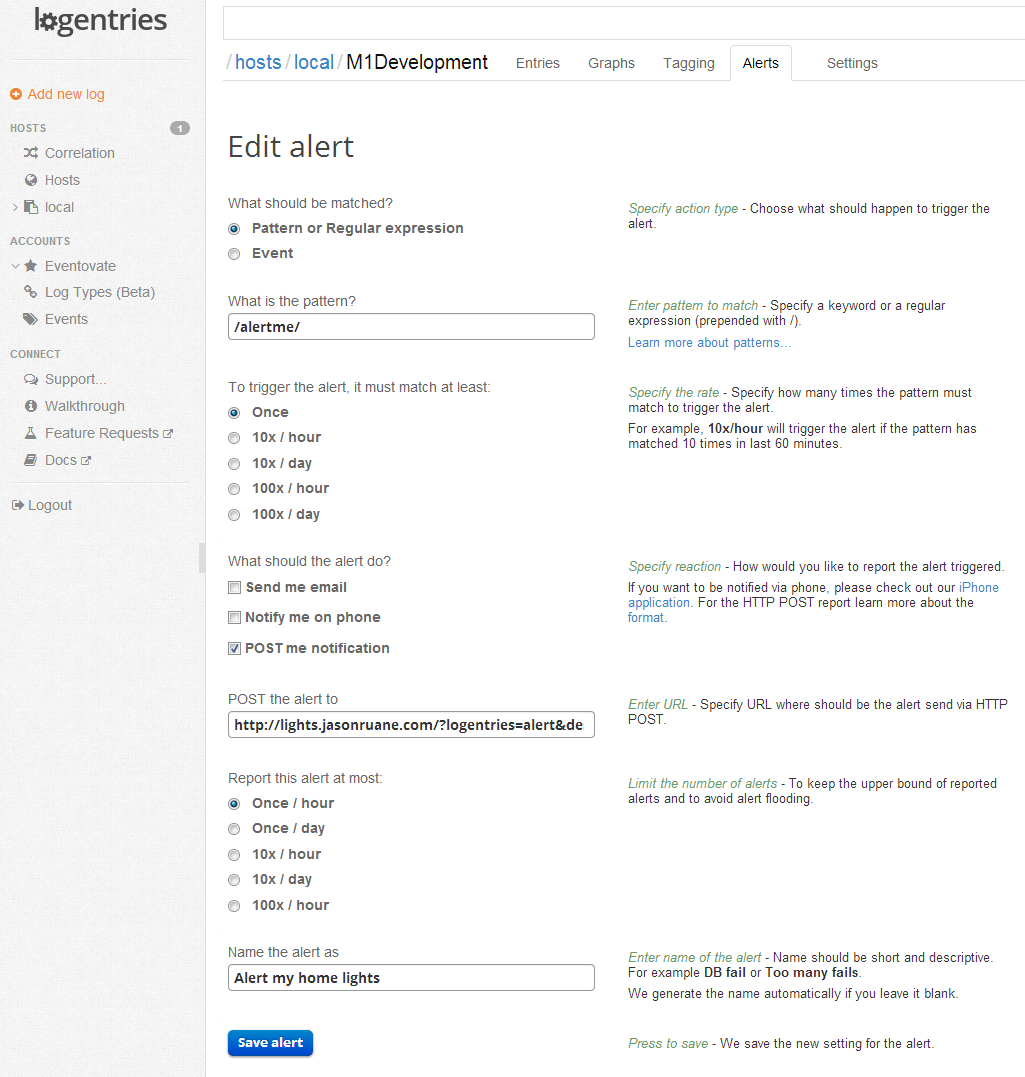
Task: Open the Tagging tab
Action: [x=689, y=63]
